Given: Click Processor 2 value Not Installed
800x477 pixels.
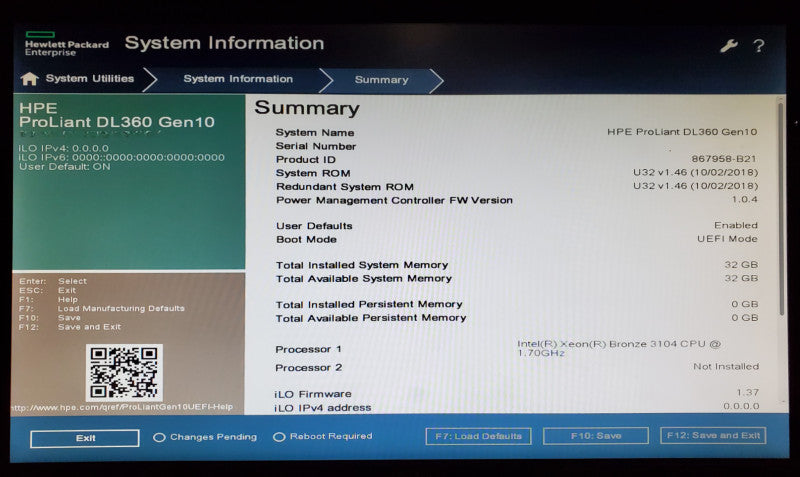Looking at the screenshot, I should (726, 366).
